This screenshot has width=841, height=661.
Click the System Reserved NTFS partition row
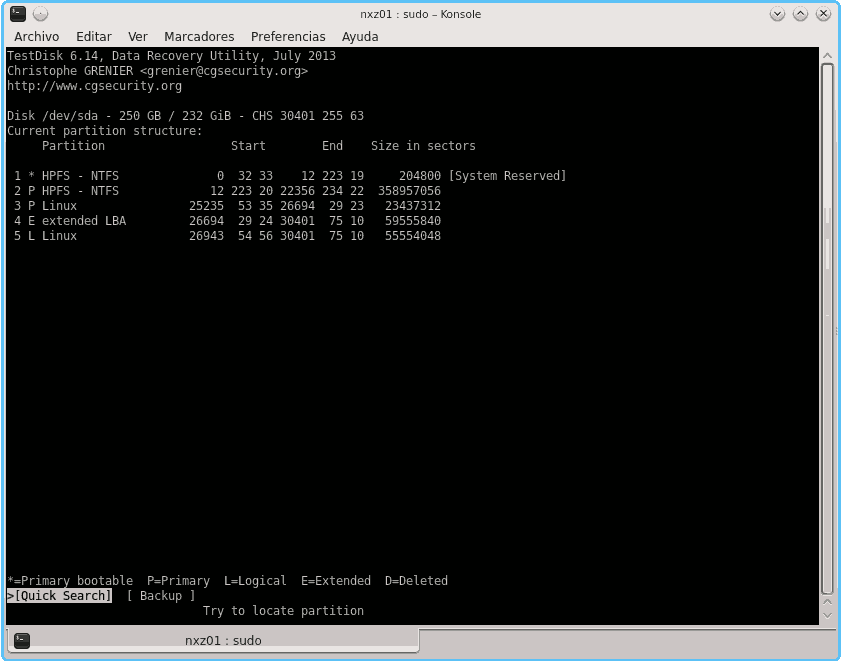[290, 176]
